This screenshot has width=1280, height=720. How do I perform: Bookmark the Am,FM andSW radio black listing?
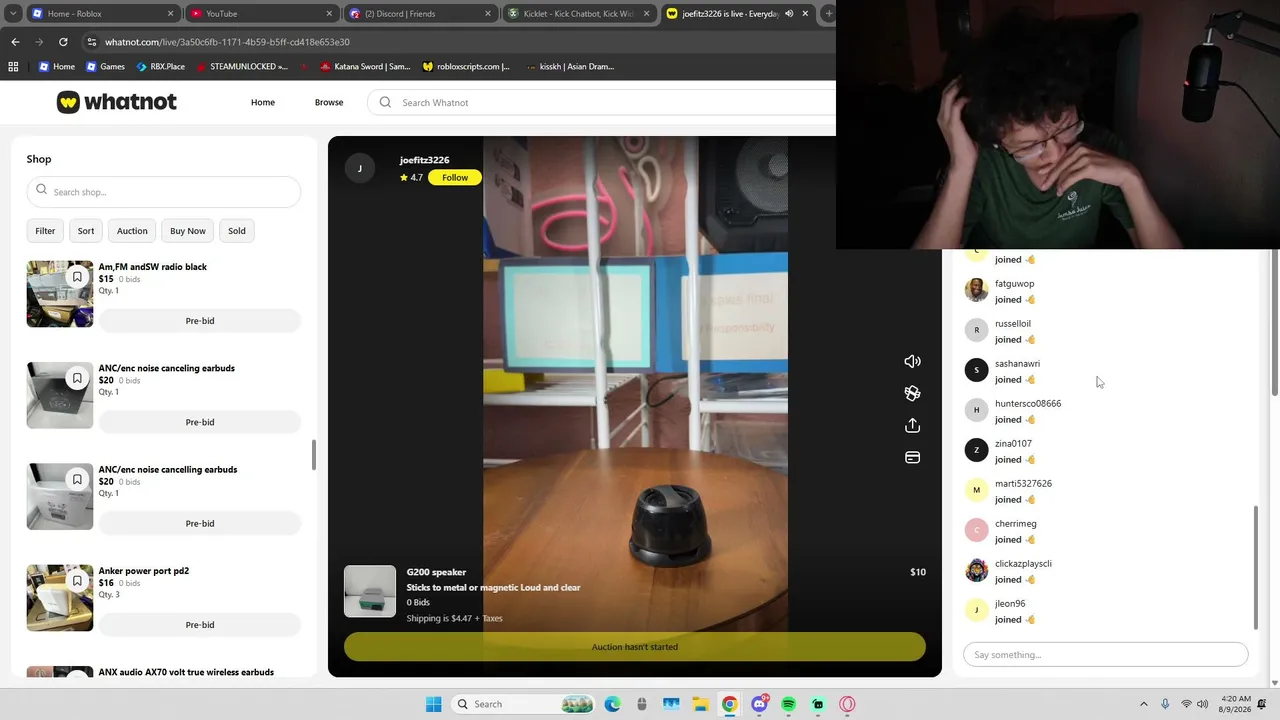click(77, 277)
